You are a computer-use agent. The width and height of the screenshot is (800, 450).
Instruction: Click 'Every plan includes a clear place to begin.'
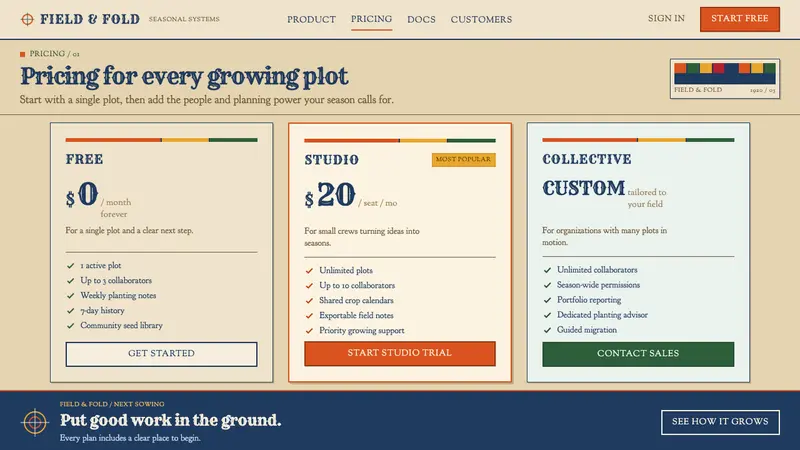[x=130, y=438]
